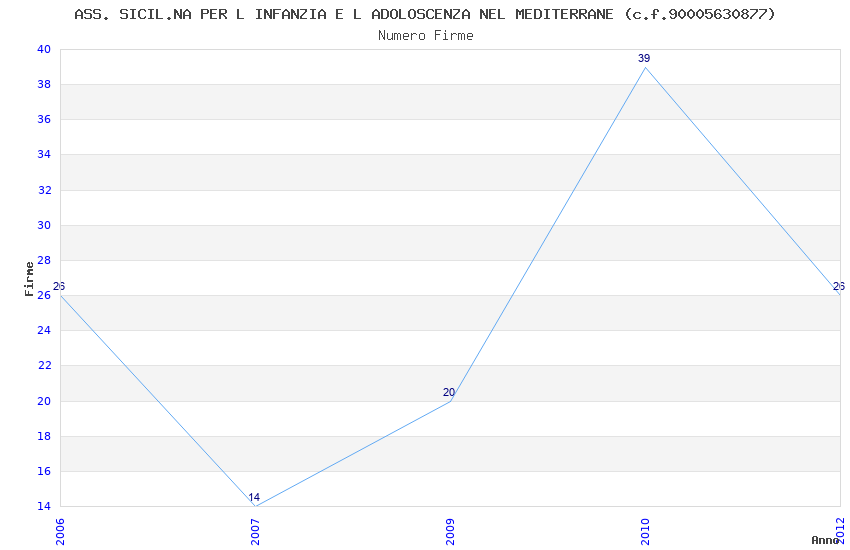
Task: Click the data label 26 on the 2012 point
Action: click(839, 287)
